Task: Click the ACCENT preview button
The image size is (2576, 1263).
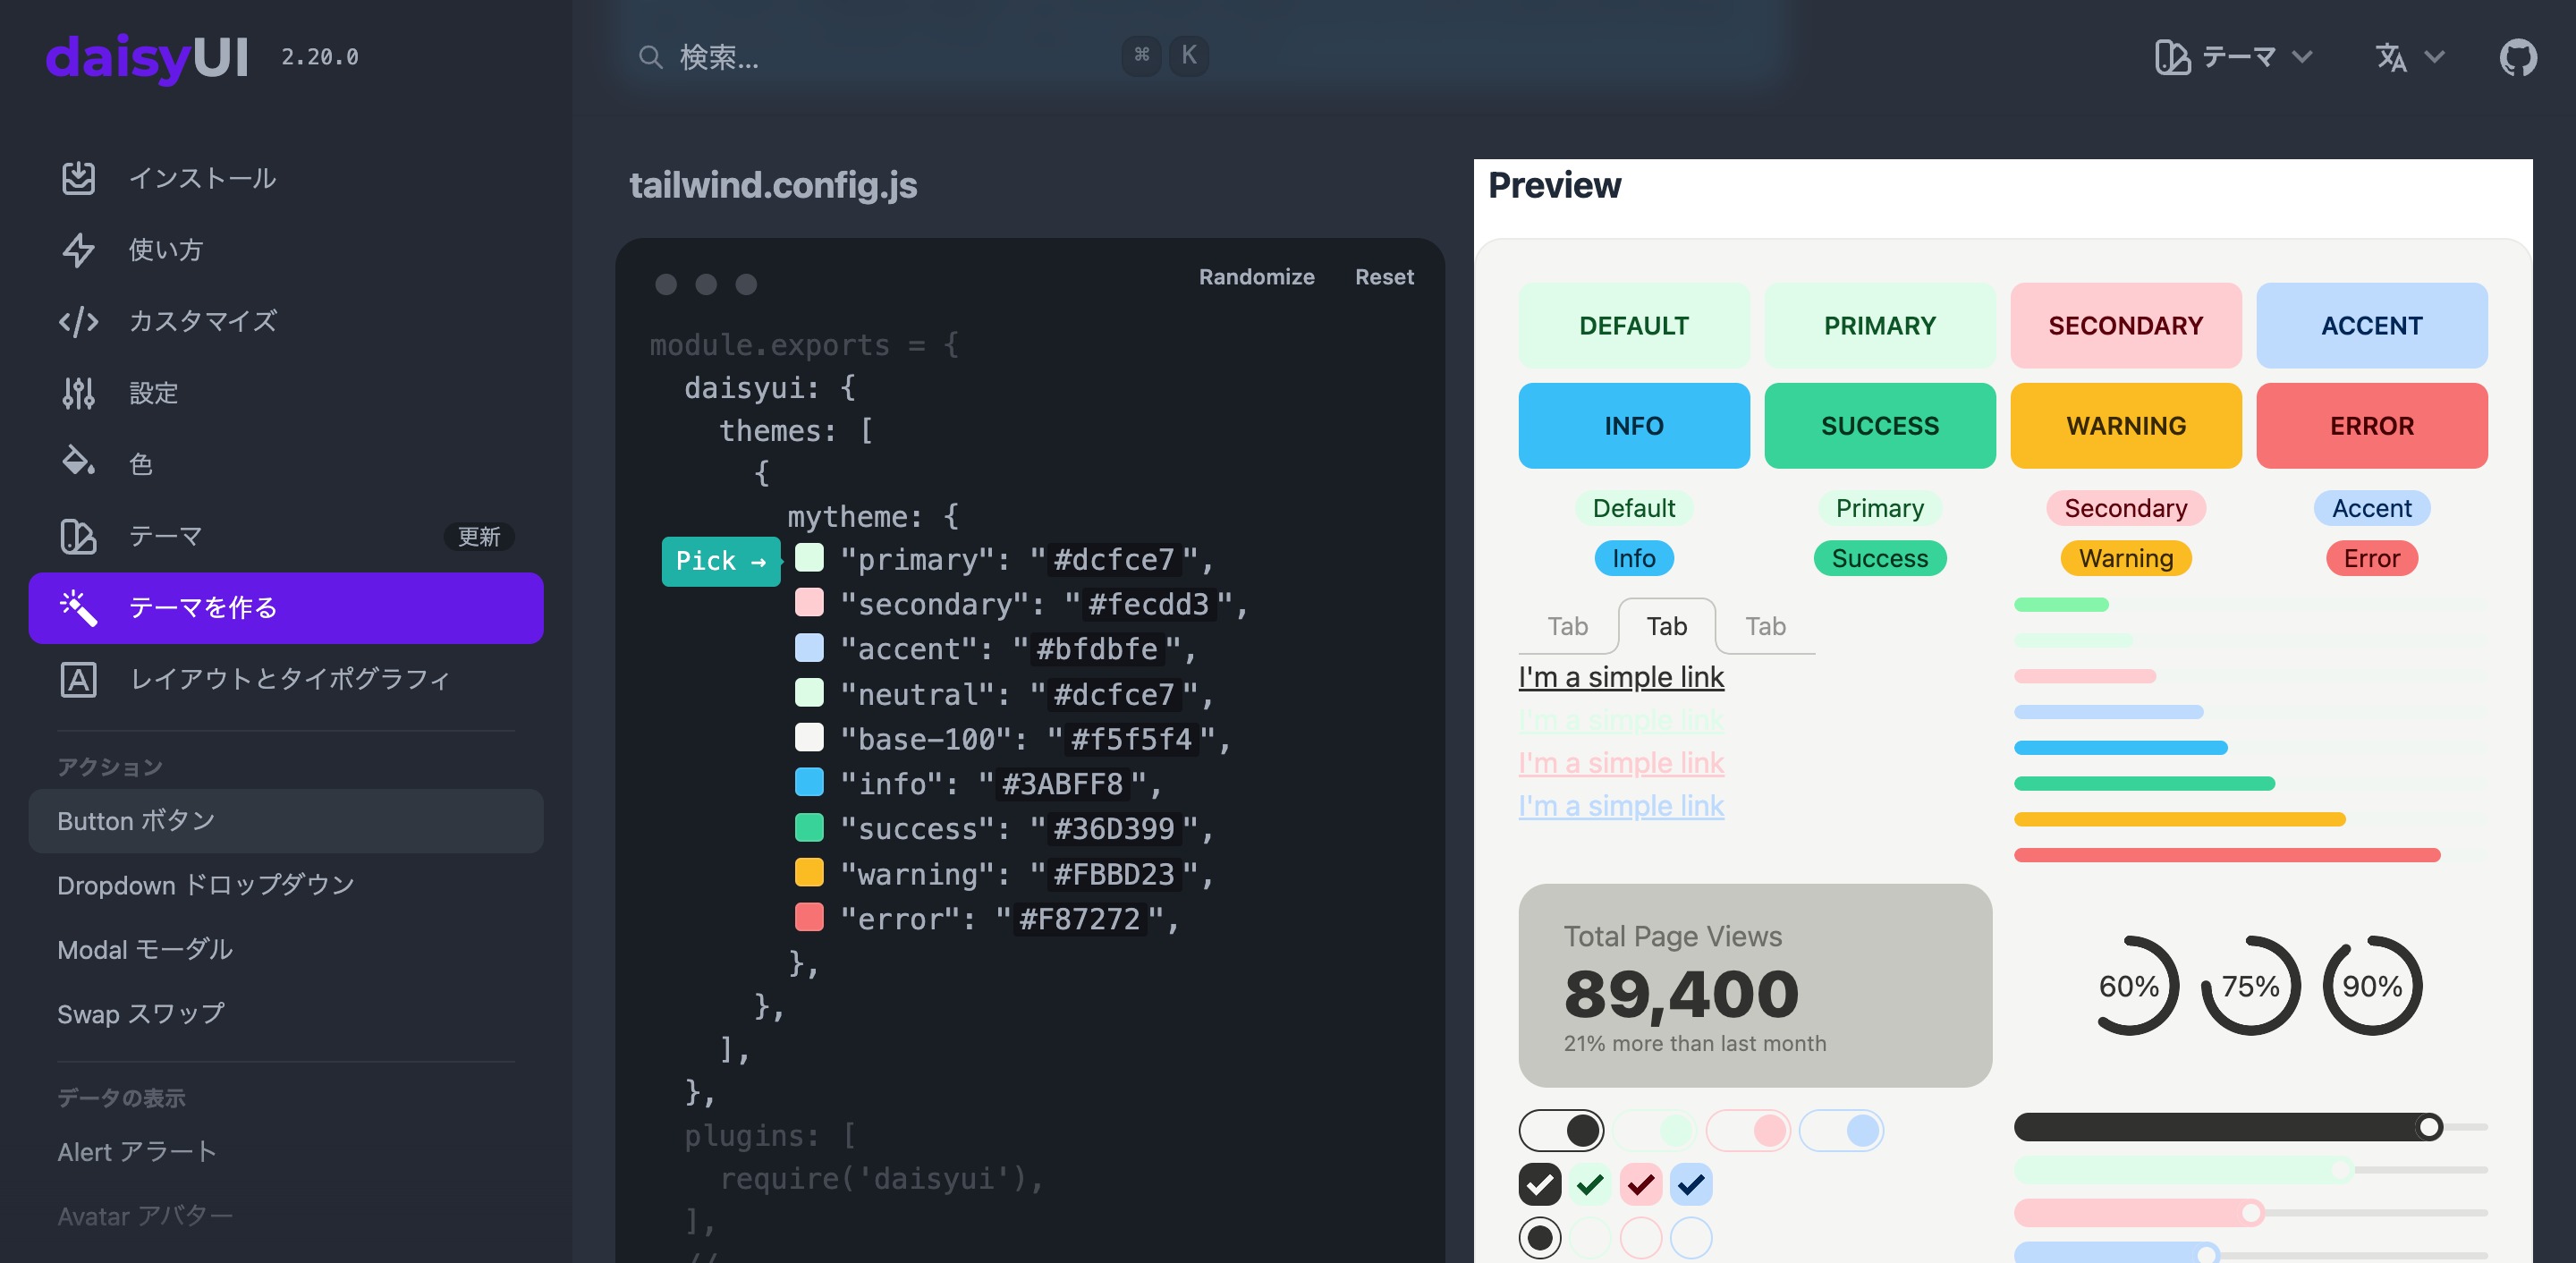Action: 2372,326
